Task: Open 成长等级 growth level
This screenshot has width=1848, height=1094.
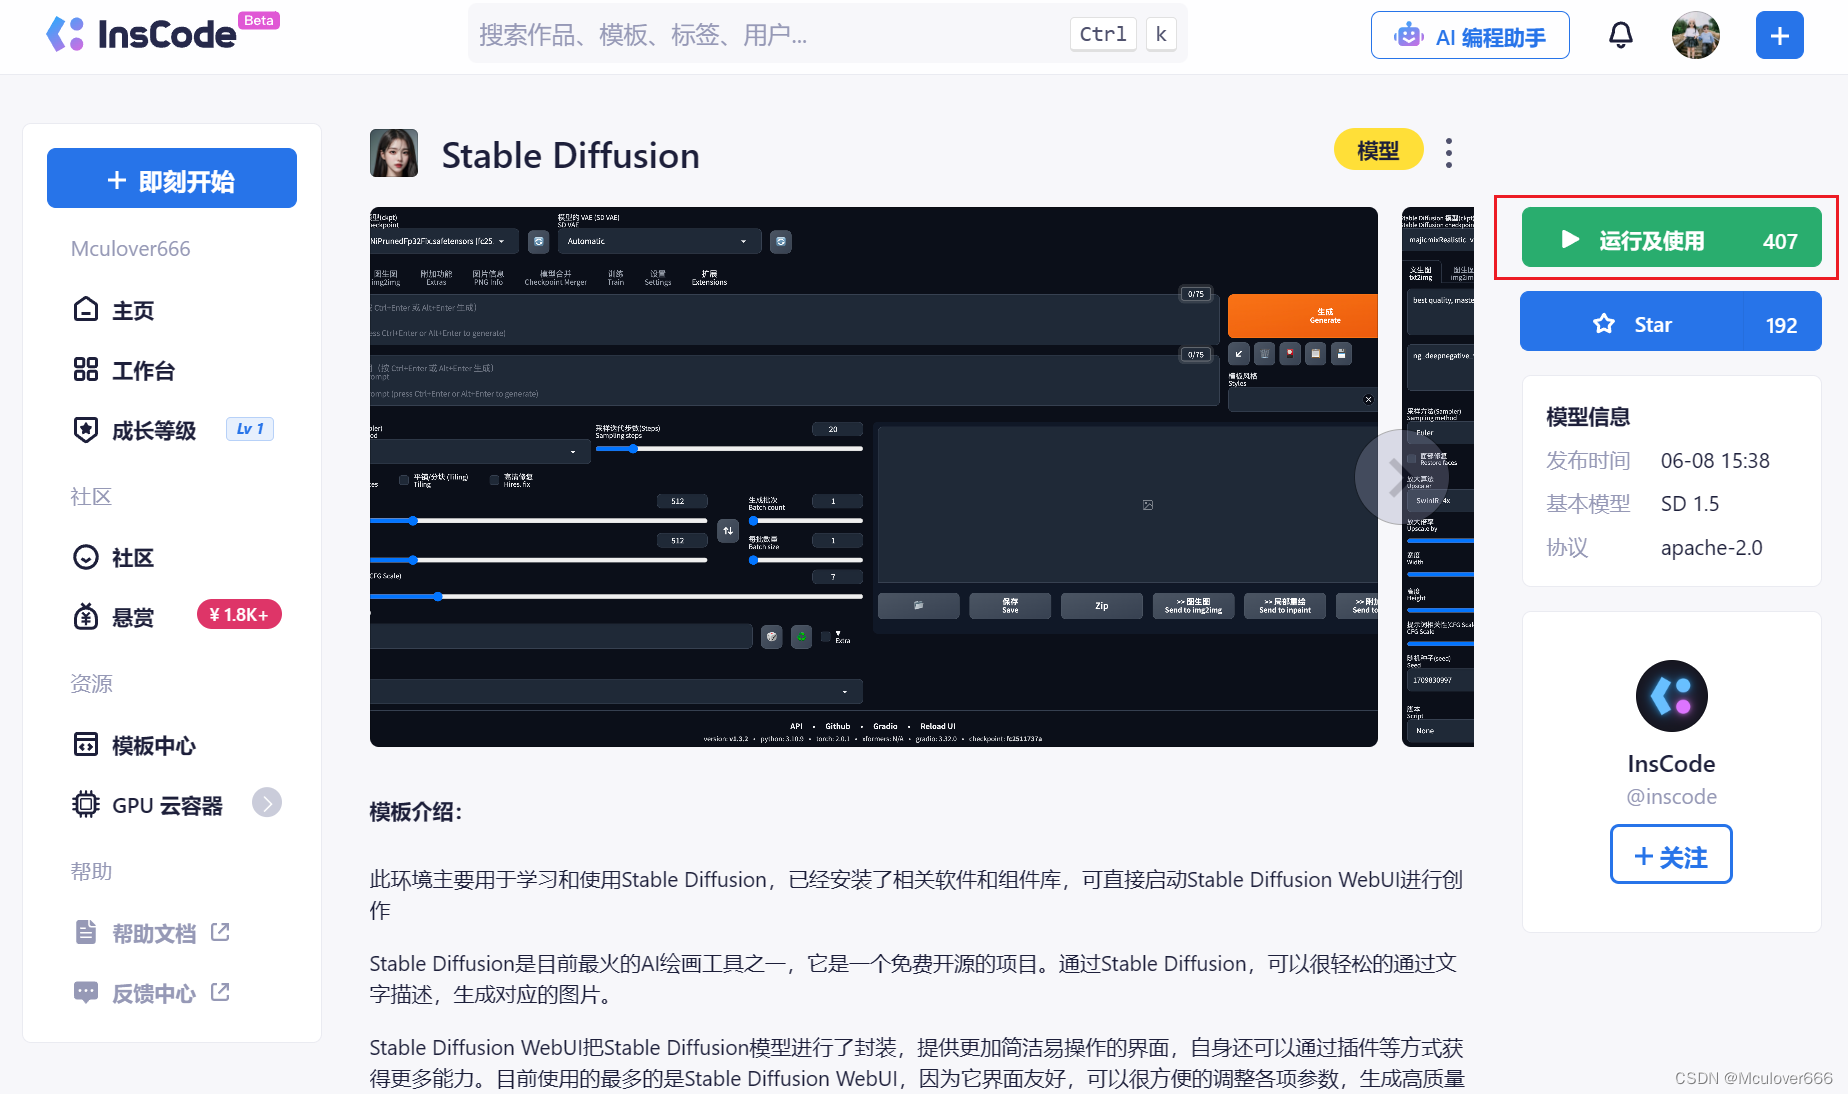Action: 154,430
